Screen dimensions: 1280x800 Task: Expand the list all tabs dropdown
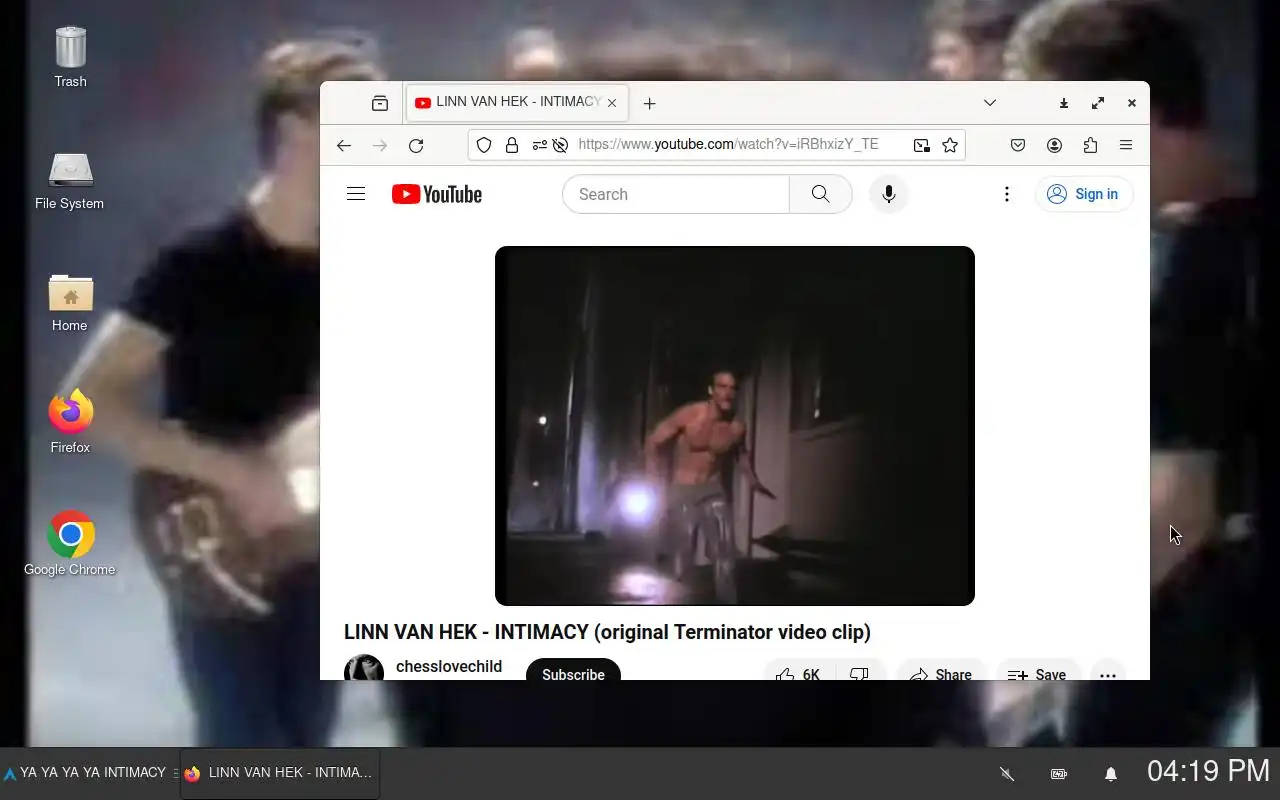point(990,103)
